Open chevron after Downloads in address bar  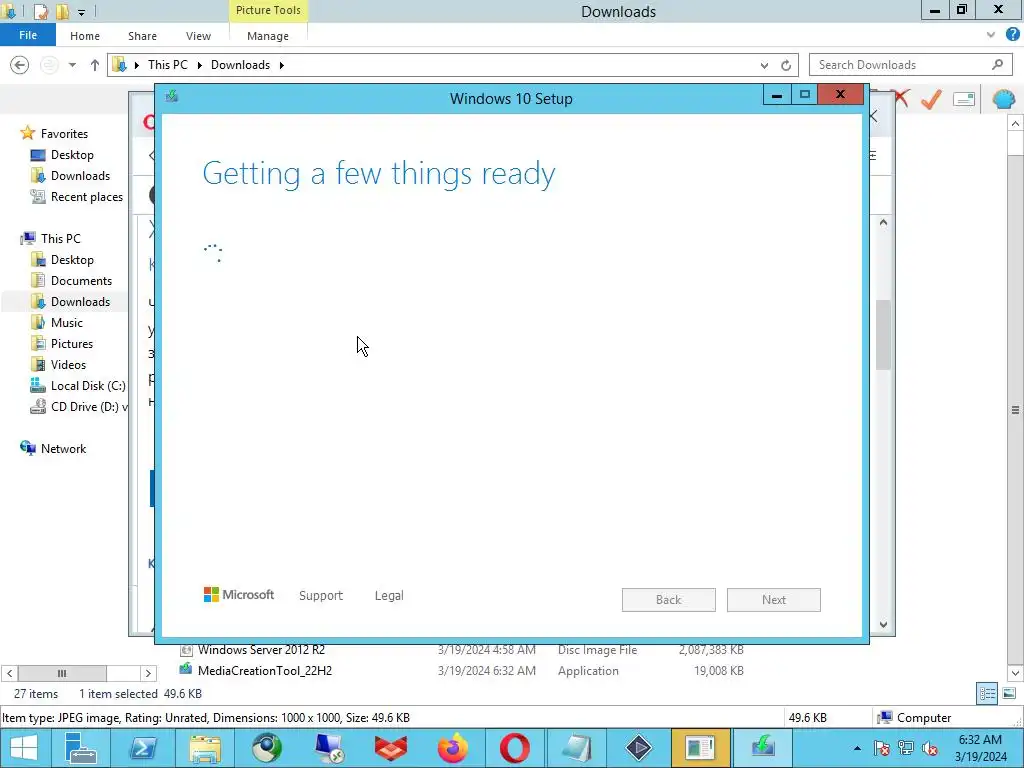[x=281, y=65]
